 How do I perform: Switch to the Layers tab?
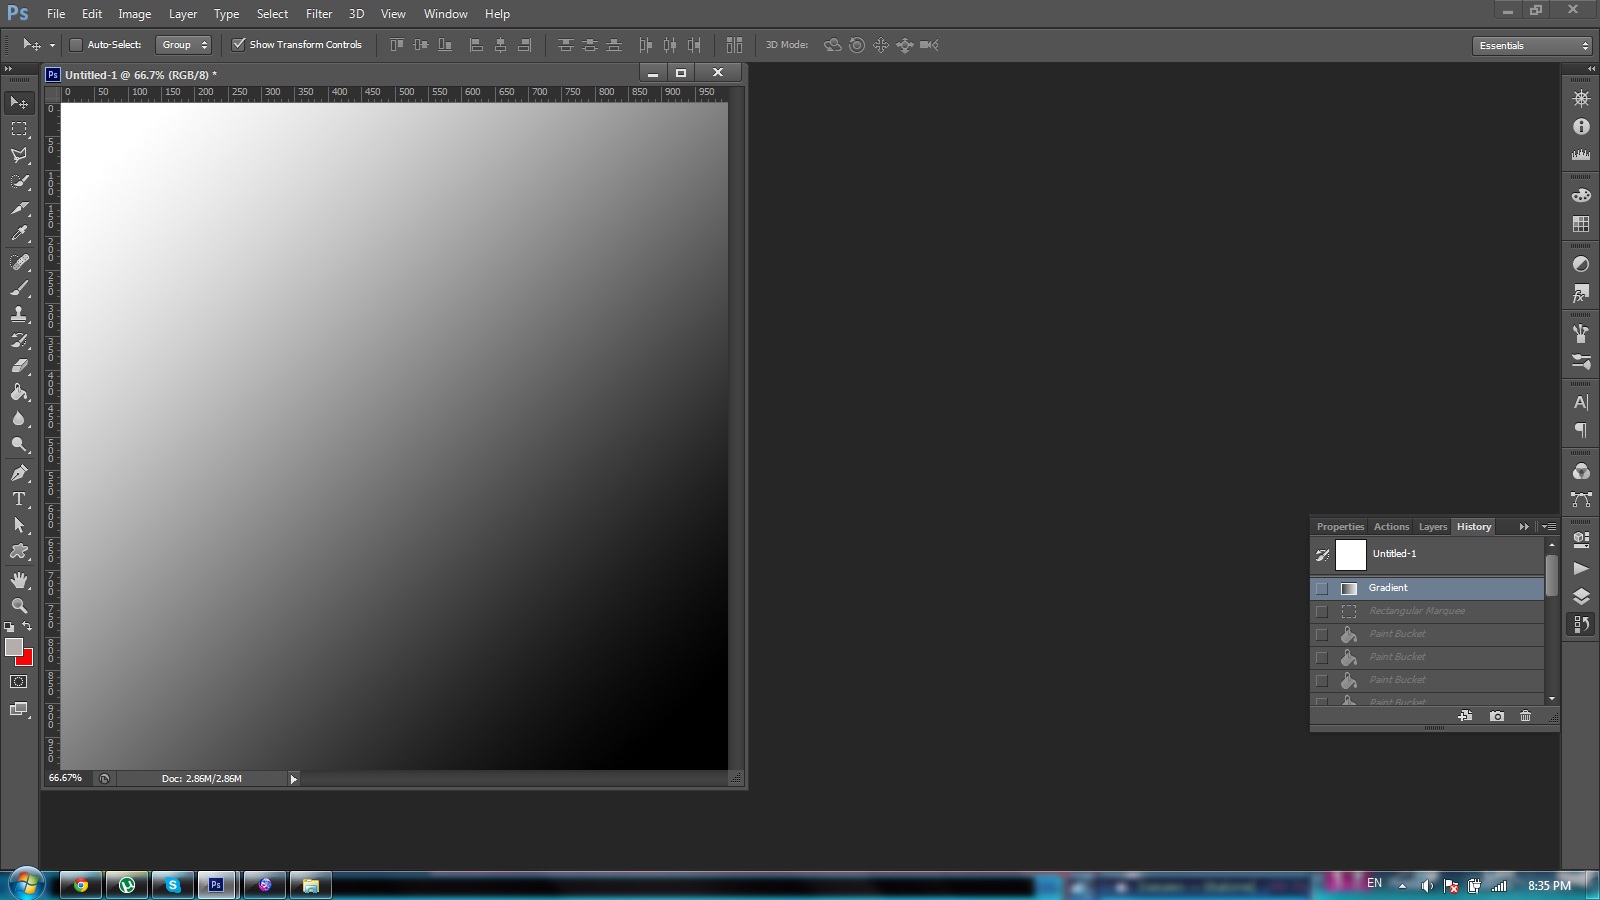coord(1432,527)
